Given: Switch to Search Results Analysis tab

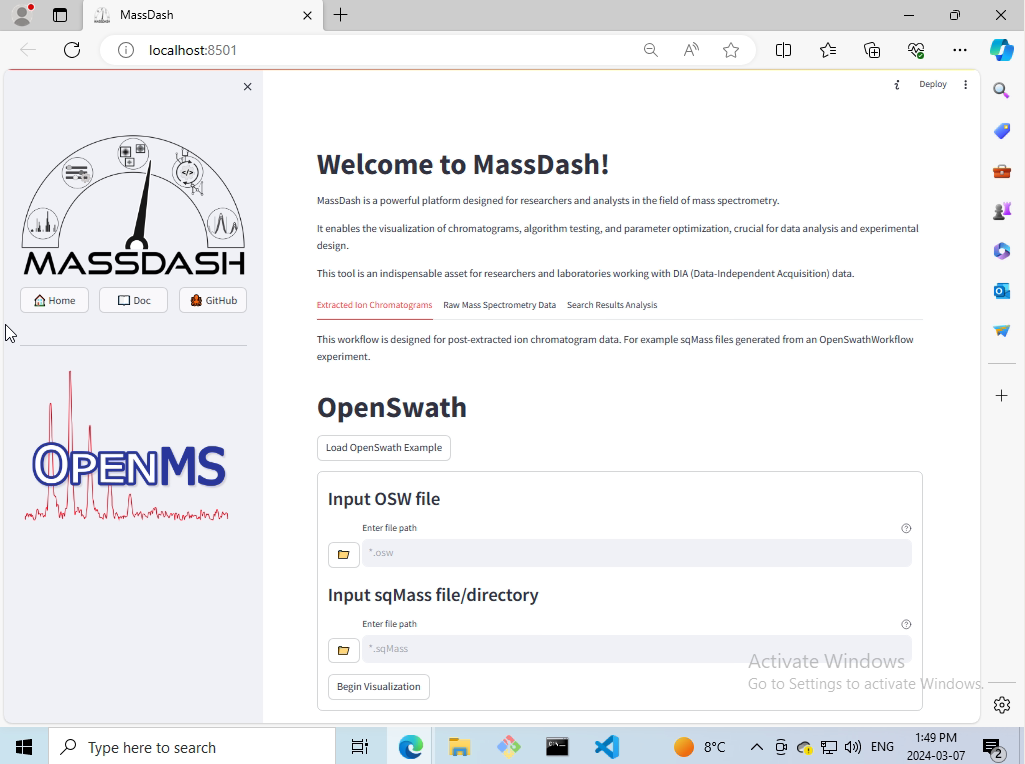Looking at the screenshot, I should point(612,305).
